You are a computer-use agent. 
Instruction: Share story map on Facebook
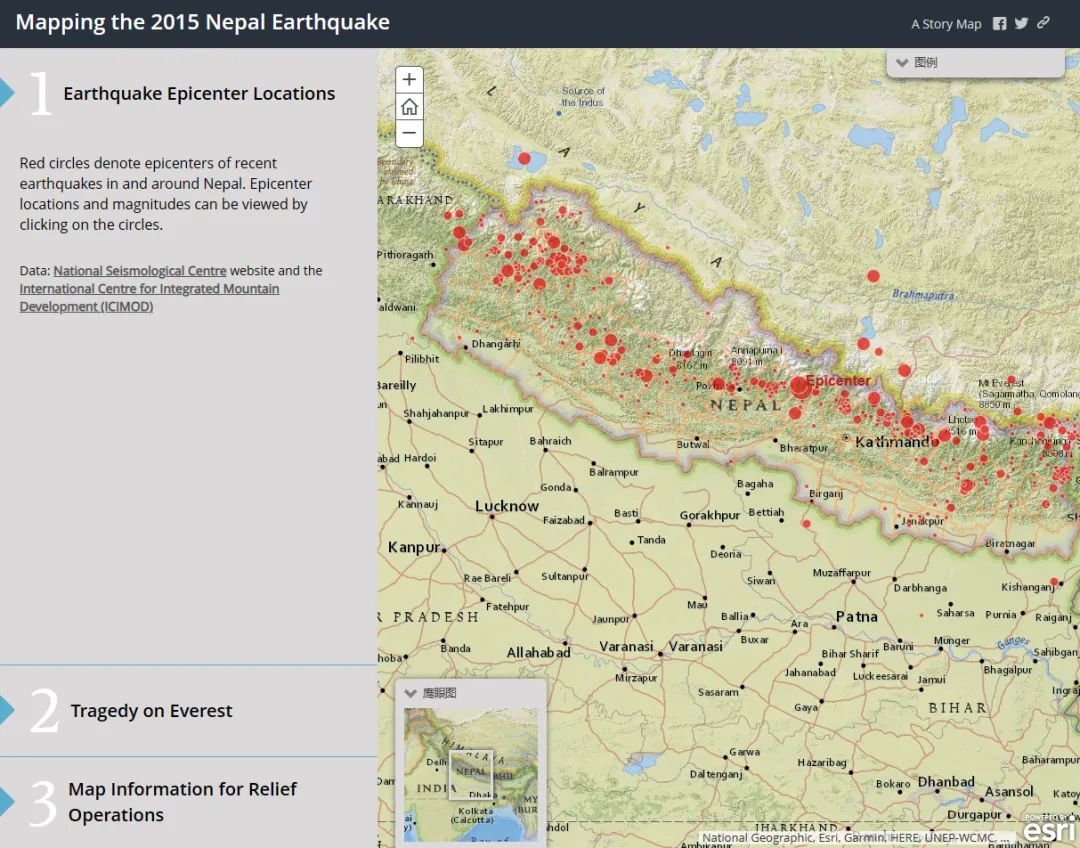click(999, 23)
